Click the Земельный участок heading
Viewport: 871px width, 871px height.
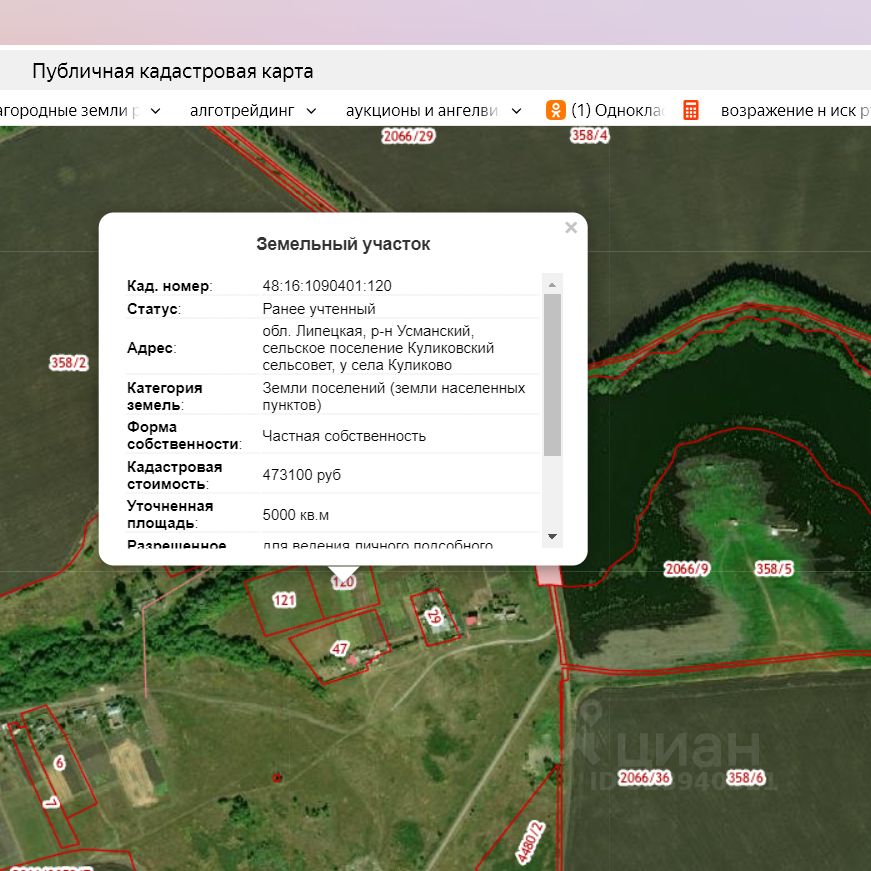(343, 244)
